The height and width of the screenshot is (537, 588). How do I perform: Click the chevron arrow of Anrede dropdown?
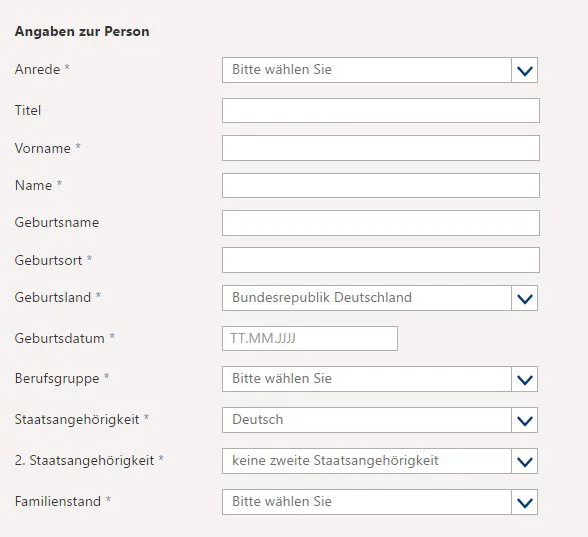[524, 70]
